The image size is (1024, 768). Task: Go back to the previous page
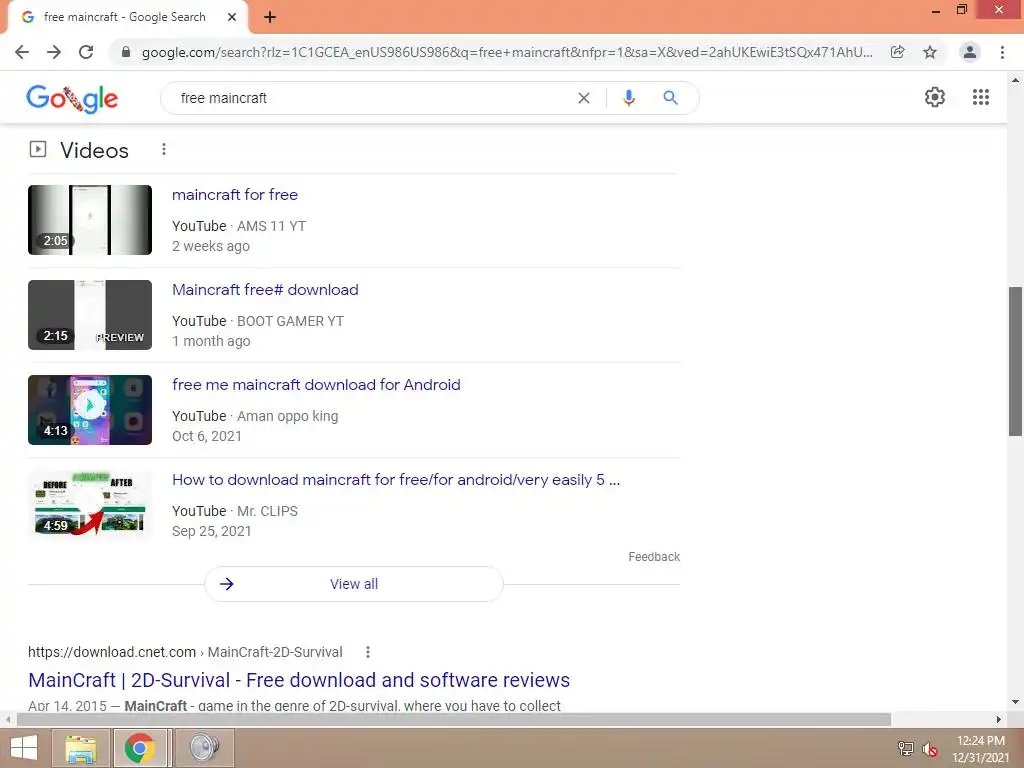pos(22,52)
